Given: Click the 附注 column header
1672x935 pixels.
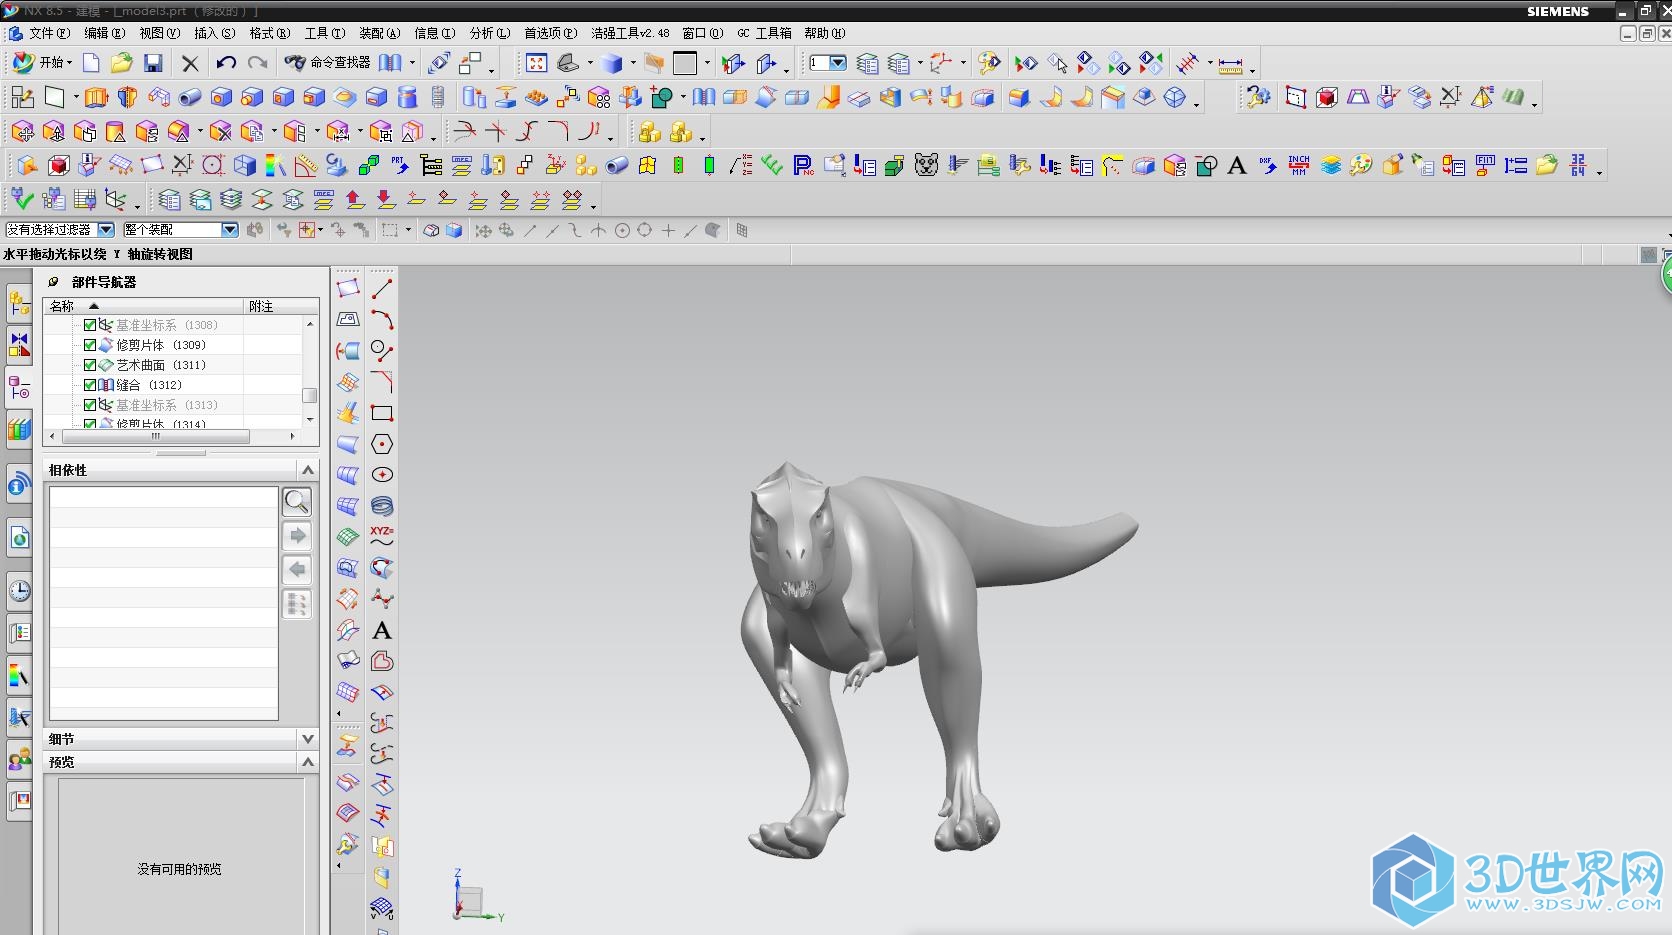Looking at the screenshot, I should click(281, 306).
